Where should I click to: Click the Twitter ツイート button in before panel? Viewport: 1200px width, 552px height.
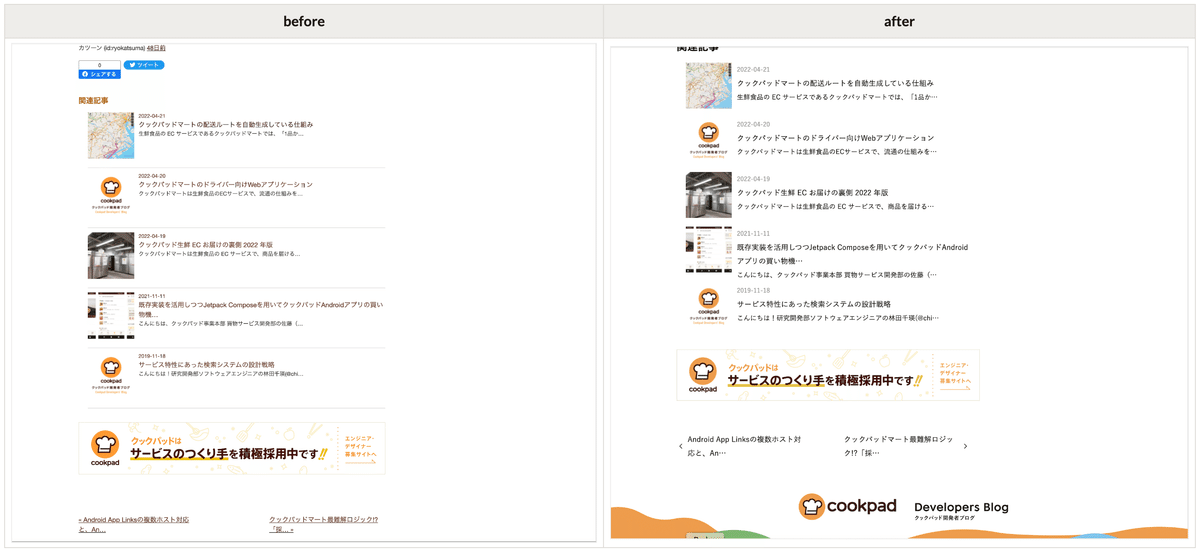click(x=144, y=65)
